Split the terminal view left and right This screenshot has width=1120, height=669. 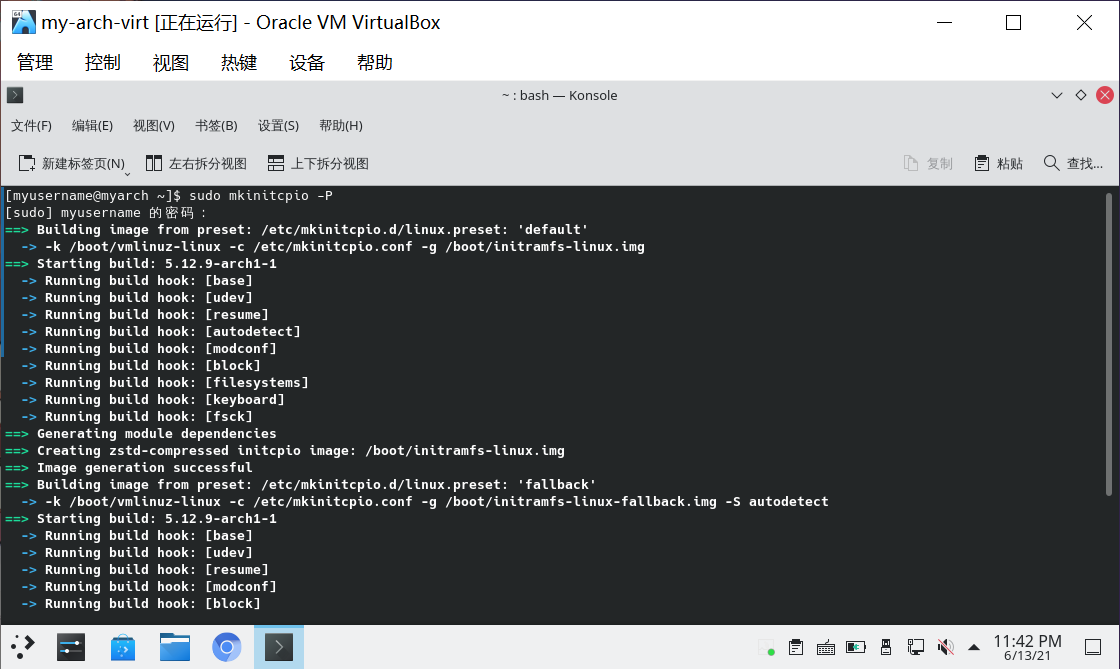coord(196,162)
